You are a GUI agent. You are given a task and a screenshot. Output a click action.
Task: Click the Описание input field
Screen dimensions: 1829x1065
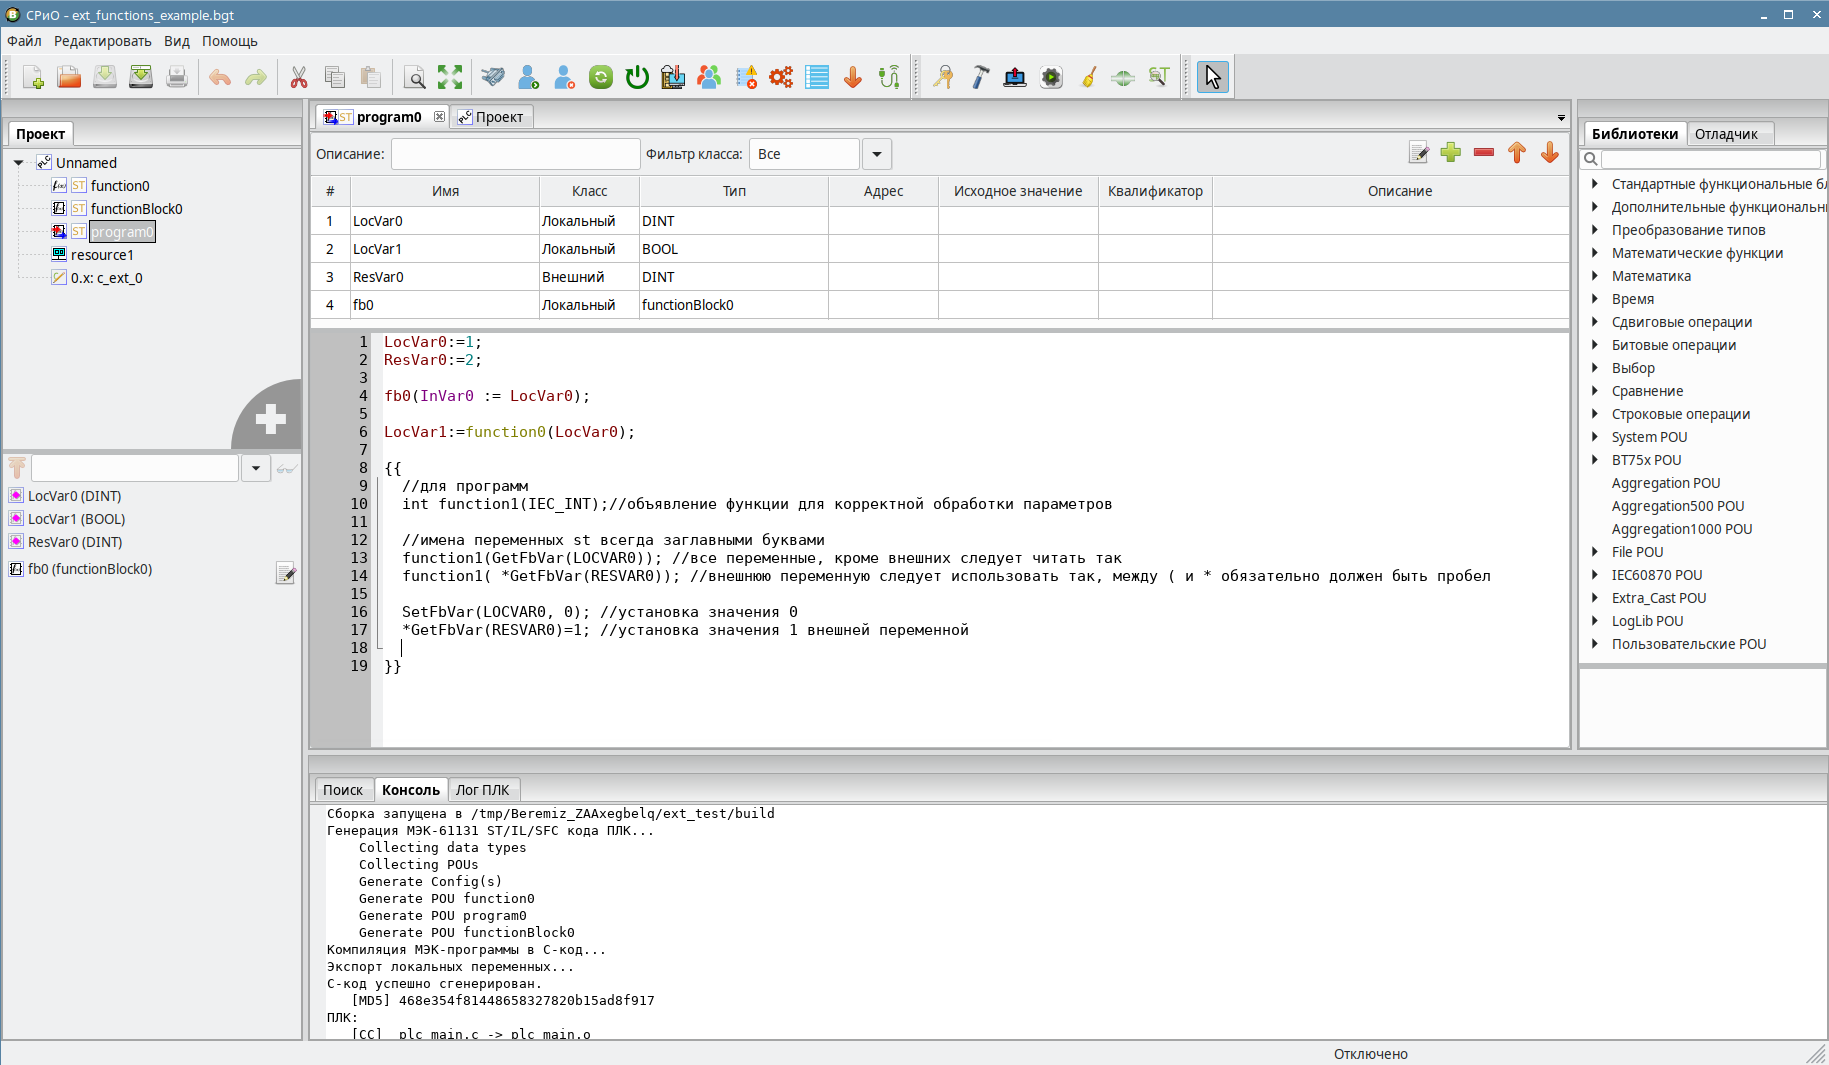[515, 154]
